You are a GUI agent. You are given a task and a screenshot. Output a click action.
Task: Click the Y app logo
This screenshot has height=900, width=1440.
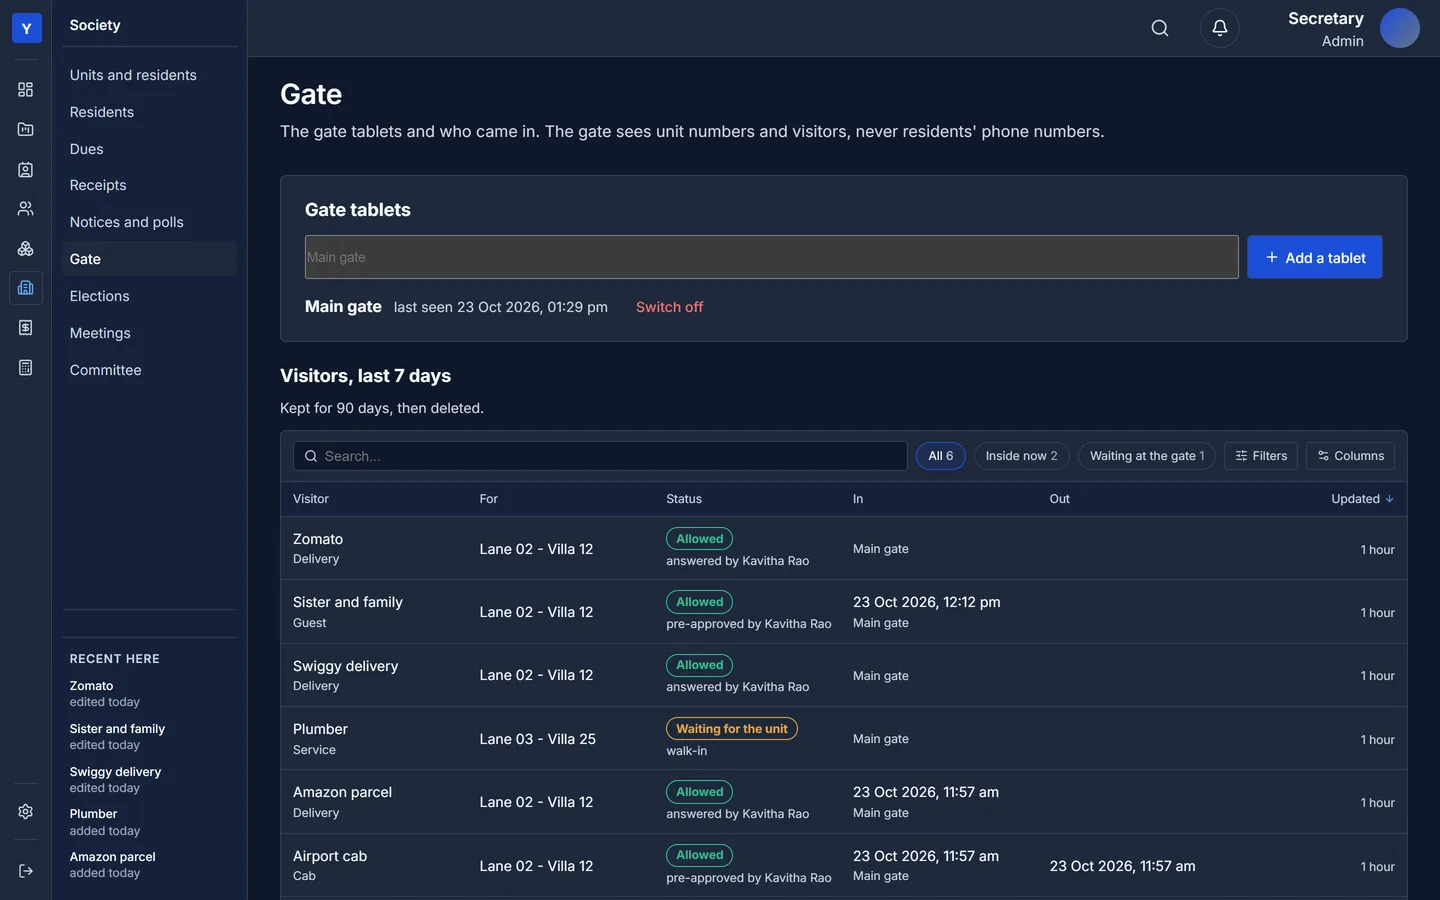(26, 28)
